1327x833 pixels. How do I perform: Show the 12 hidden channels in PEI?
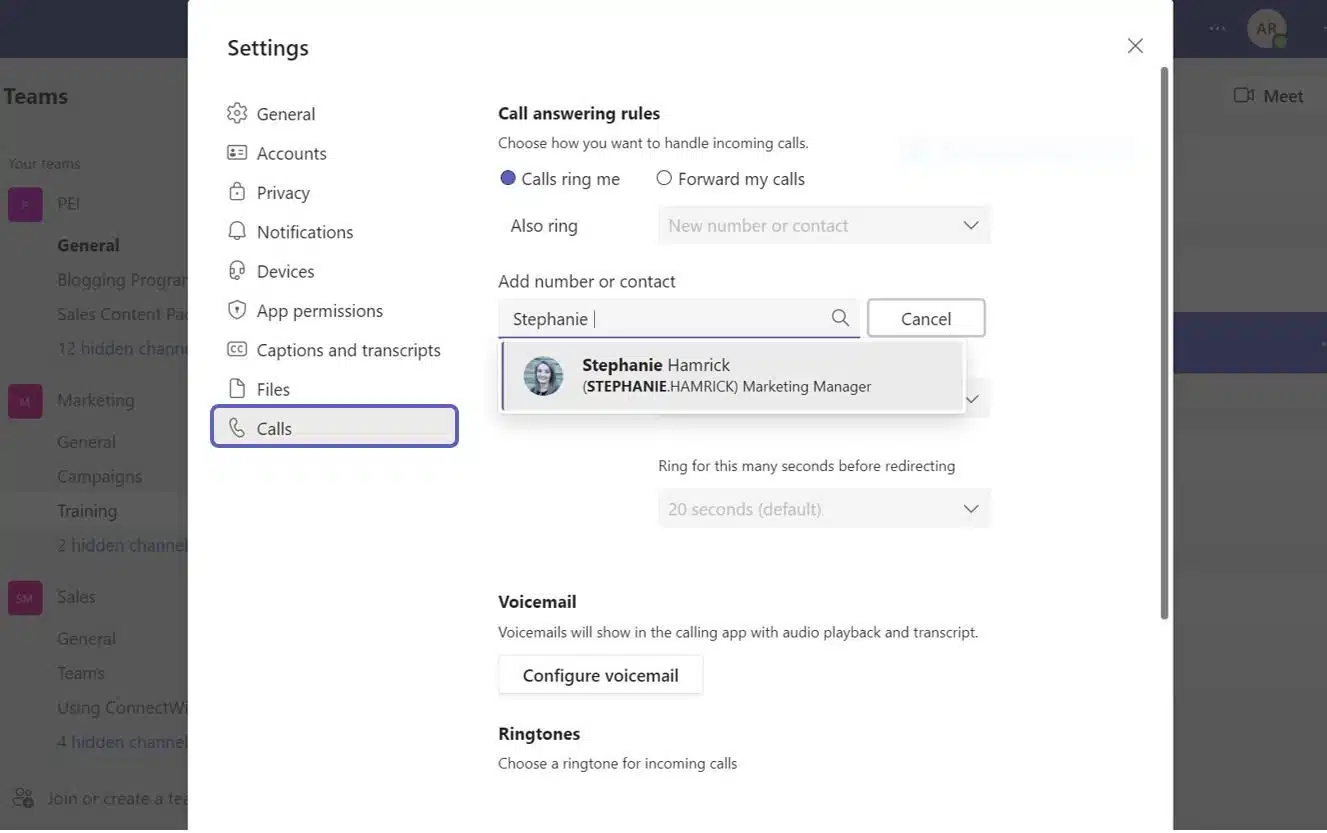(122, 348)
